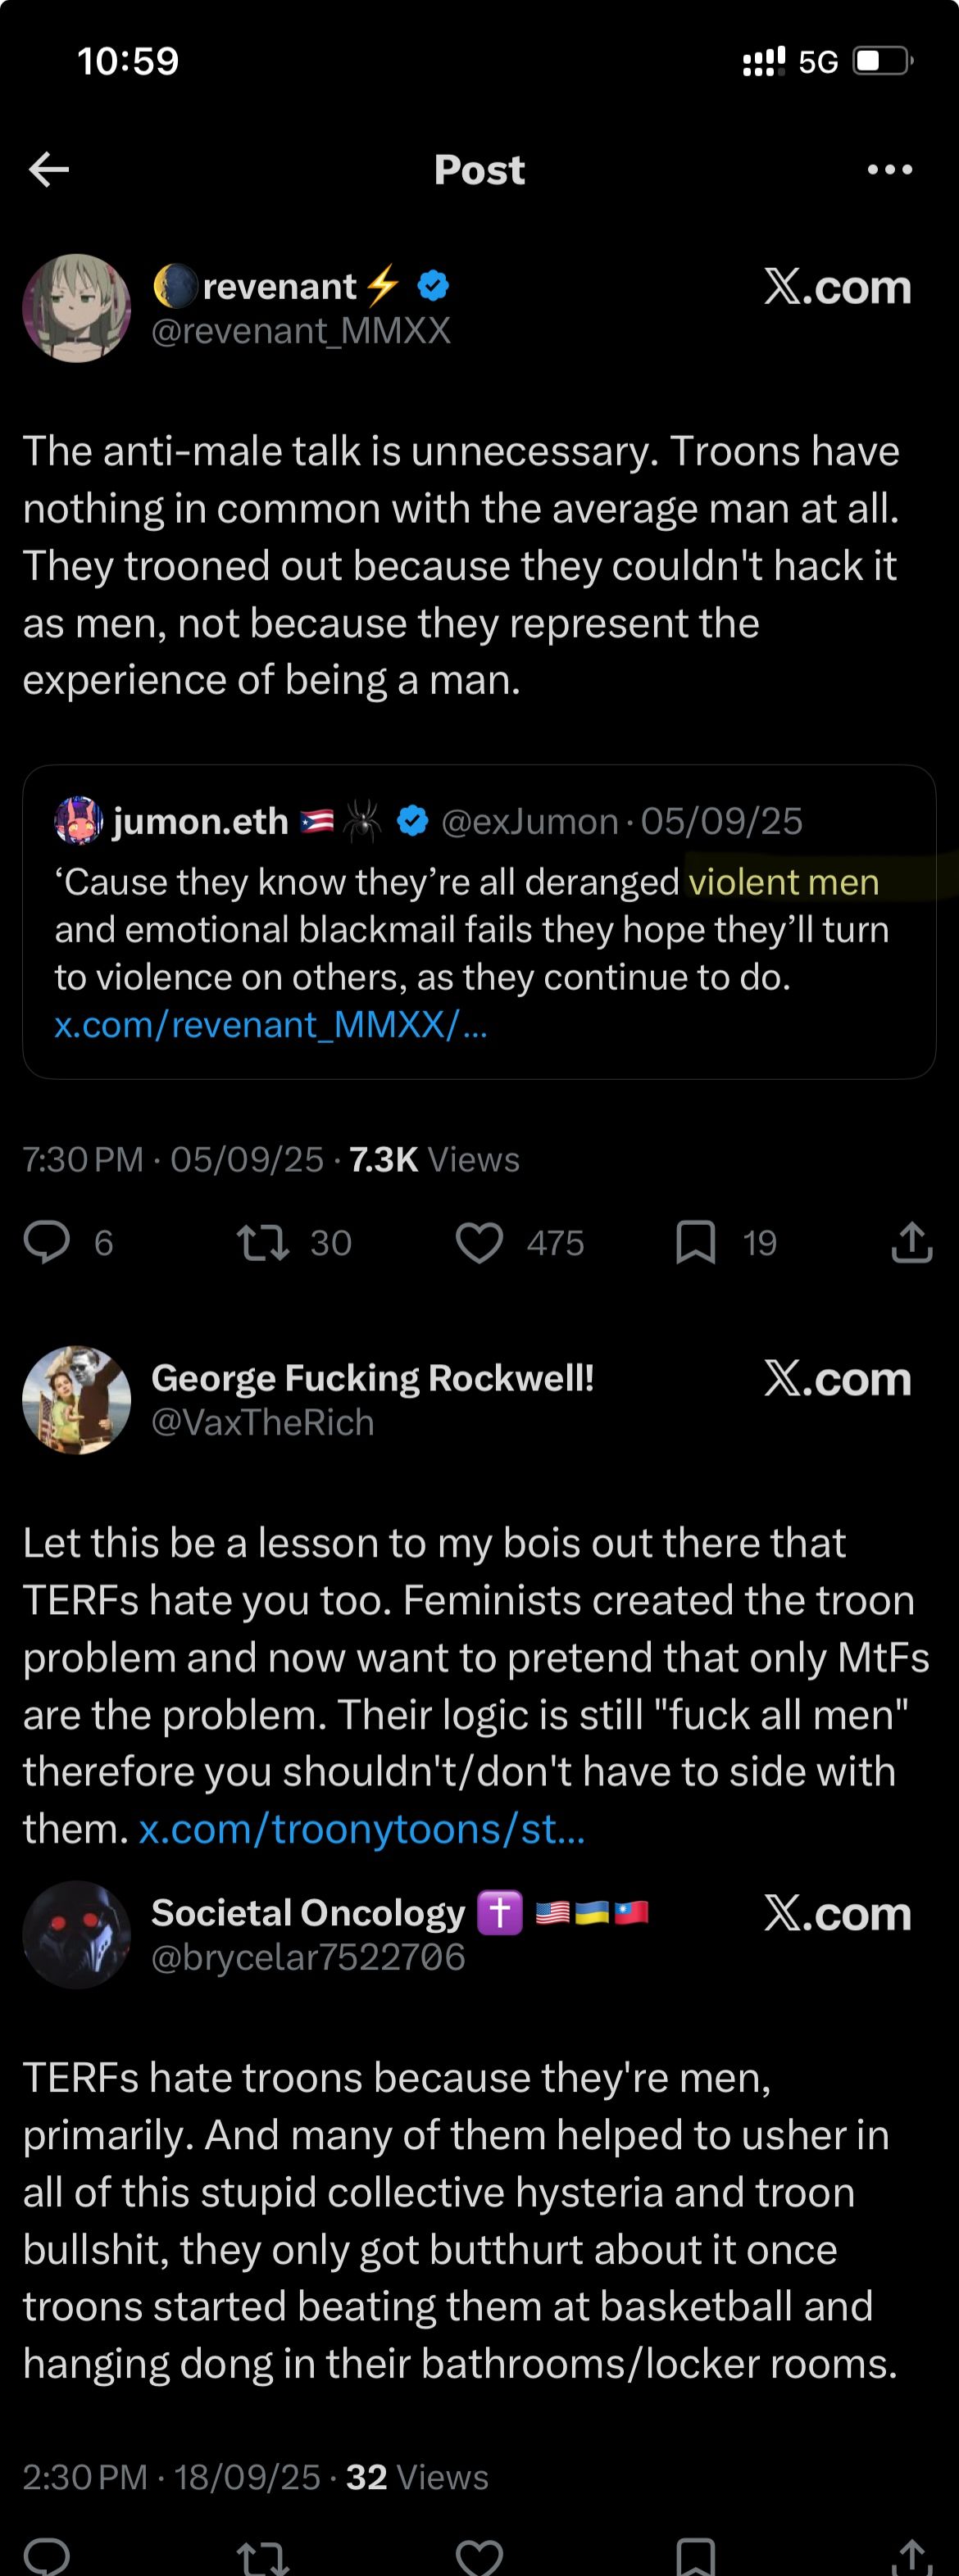Tap the share icon on revenant's post
The image size is (959, 2576).
911,1242
